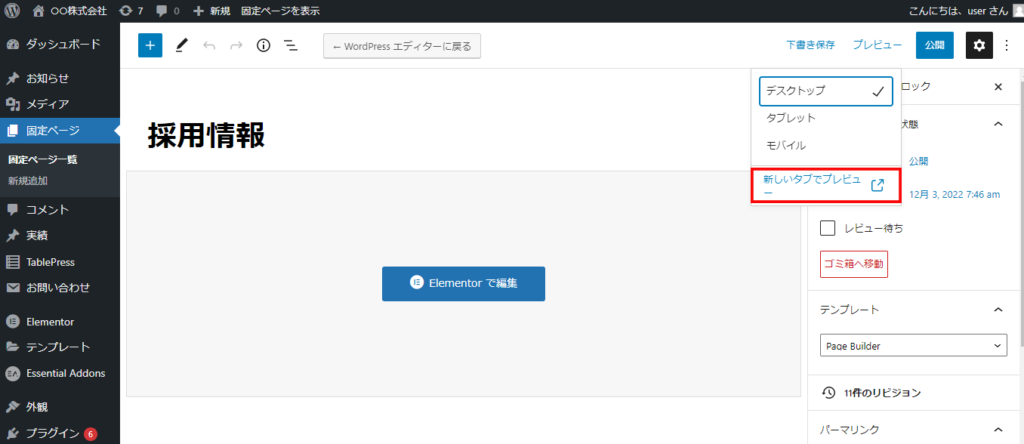The image size is (1024, 444).
Task: Expand the パーマリンク panel section
Action: point(997,430)
